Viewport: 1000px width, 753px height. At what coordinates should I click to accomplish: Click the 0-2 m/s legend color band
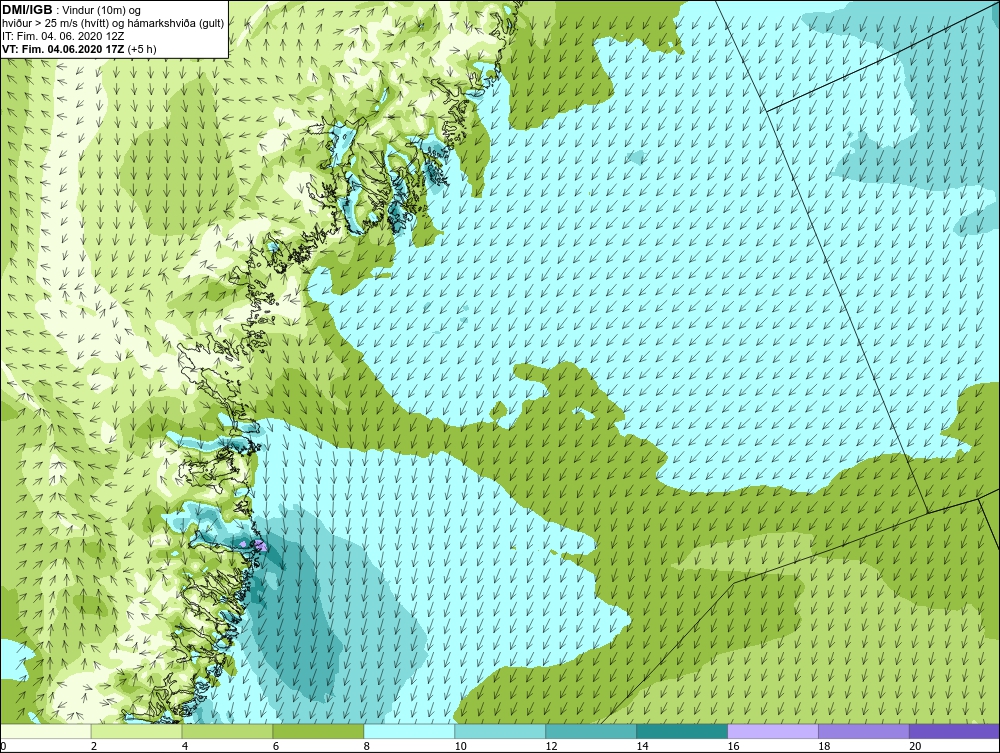tap(46, 731)
